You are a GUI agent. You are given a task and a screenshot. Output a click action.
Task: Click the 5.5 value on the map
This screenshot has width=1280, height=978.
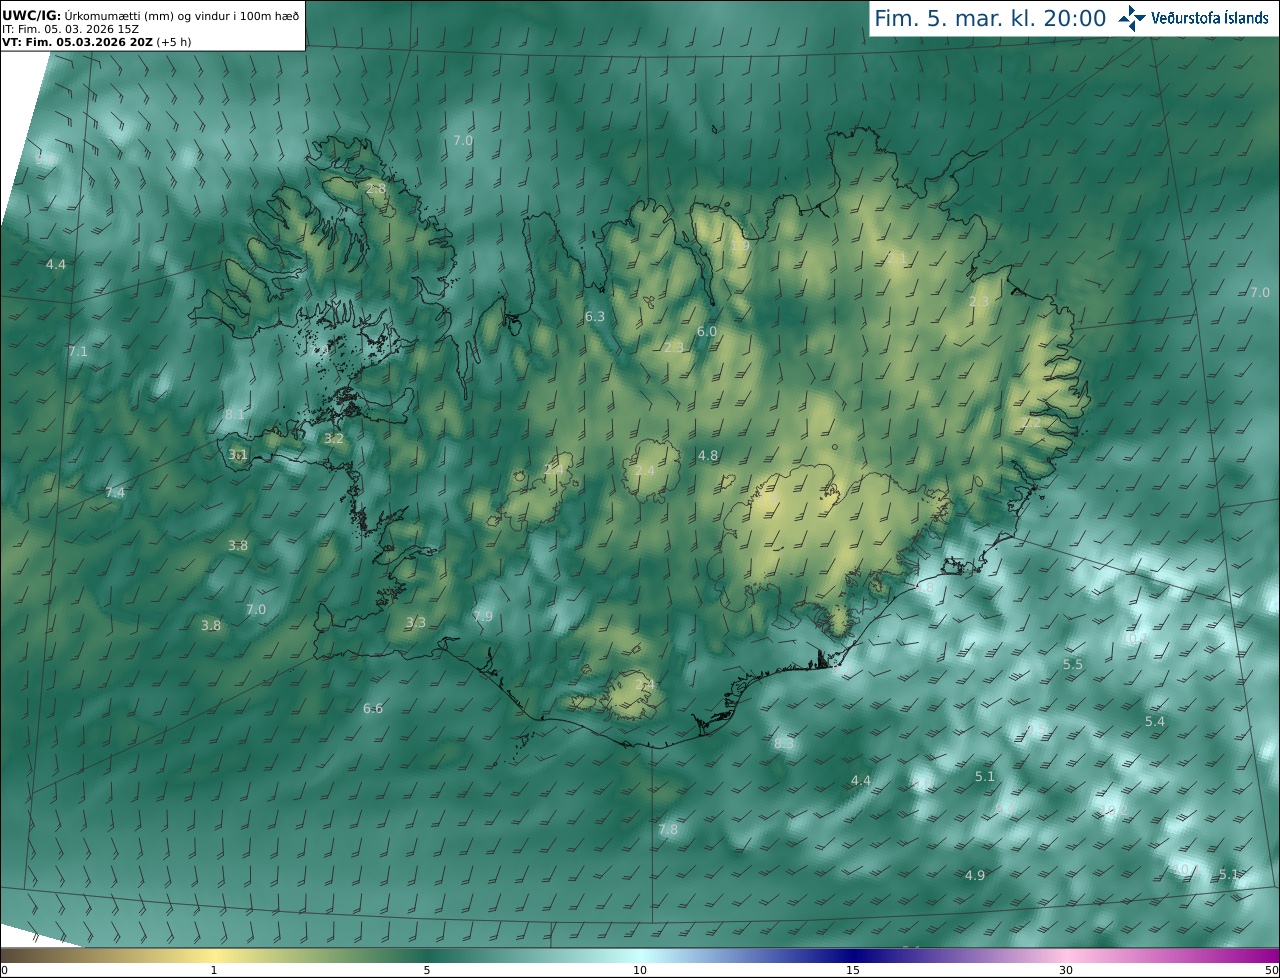pyautogui.click(x=1073, y=665)
